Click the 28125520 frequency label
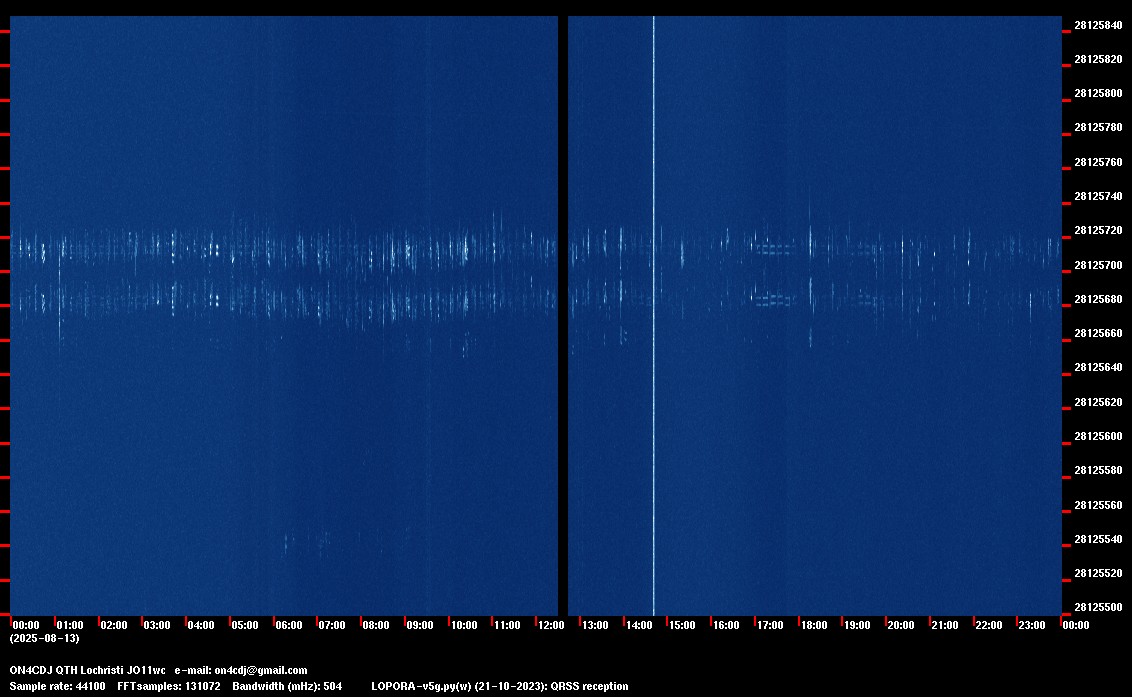 (1098, 573)
